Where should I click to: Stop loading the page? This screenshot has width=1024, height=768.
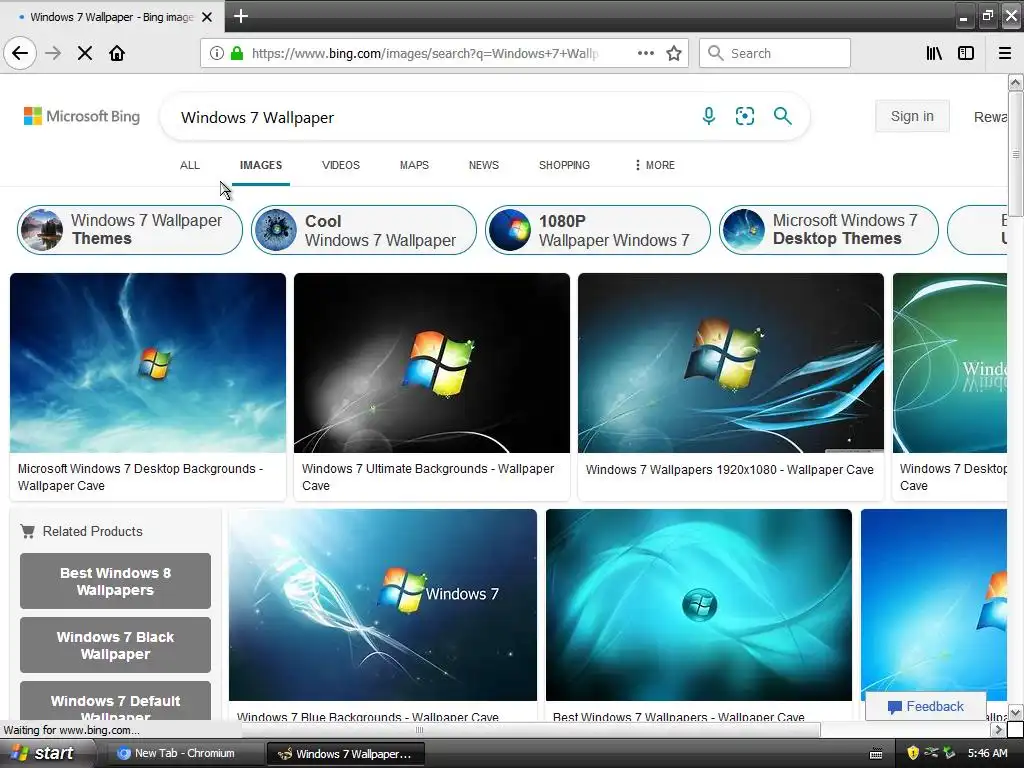pyautogui.click(x=85, y=53)
